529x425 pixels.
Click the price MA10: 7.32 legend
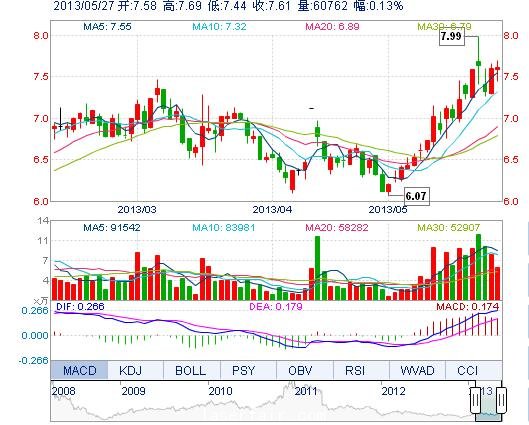coord(219,26)
